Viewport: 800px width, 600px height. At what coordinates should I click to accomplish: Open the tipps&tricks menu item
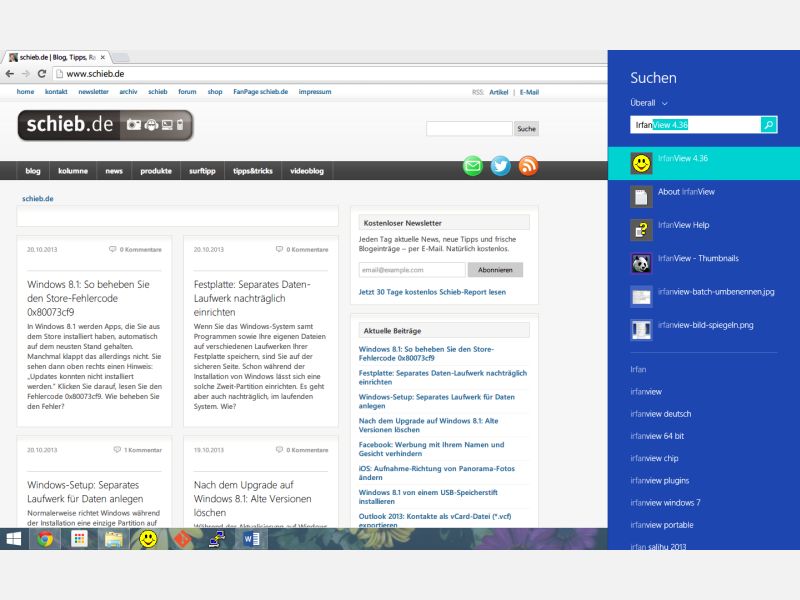click(x=253, y=171)
